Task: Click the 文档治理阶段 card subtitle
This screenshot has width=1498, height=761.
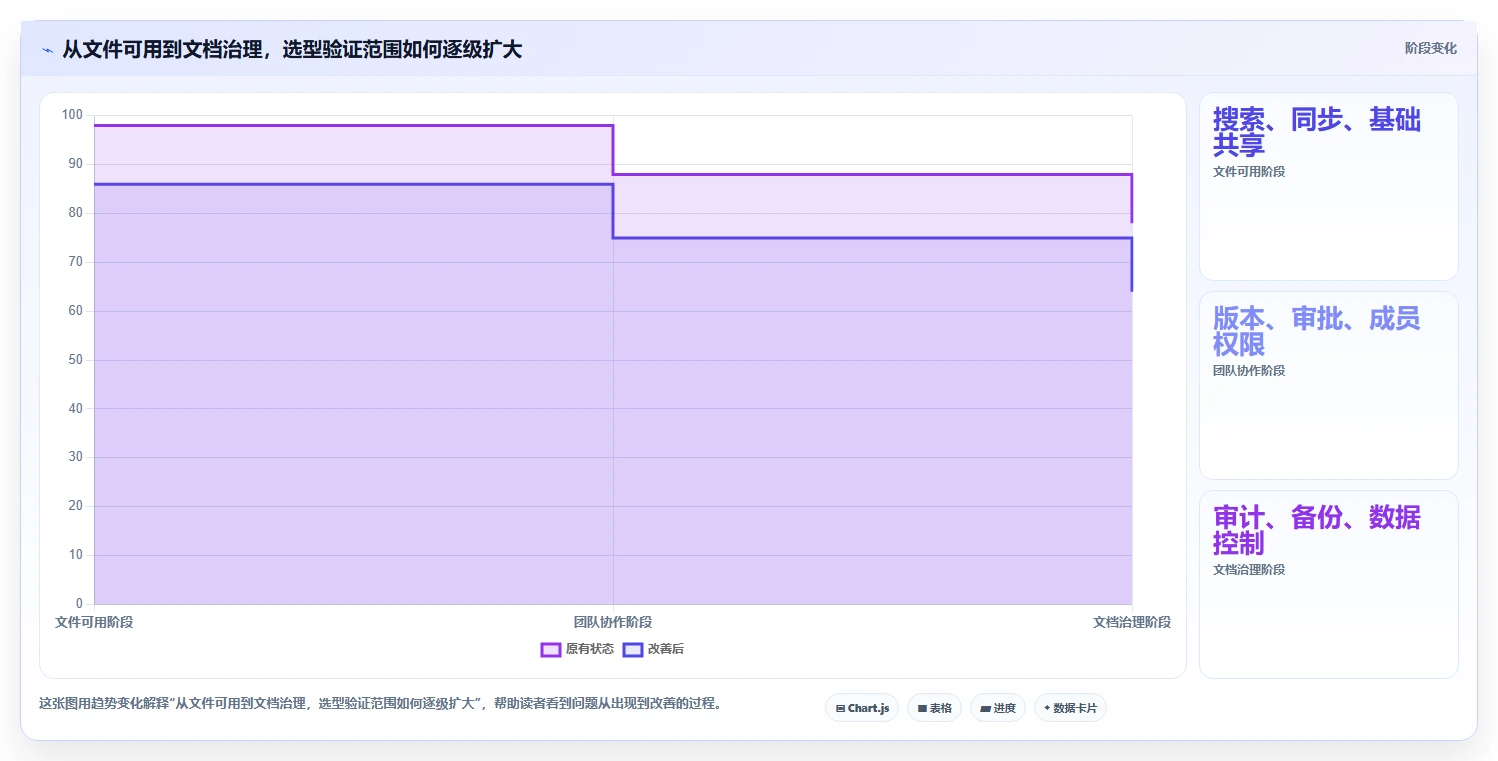Action: coord(1249,569)
